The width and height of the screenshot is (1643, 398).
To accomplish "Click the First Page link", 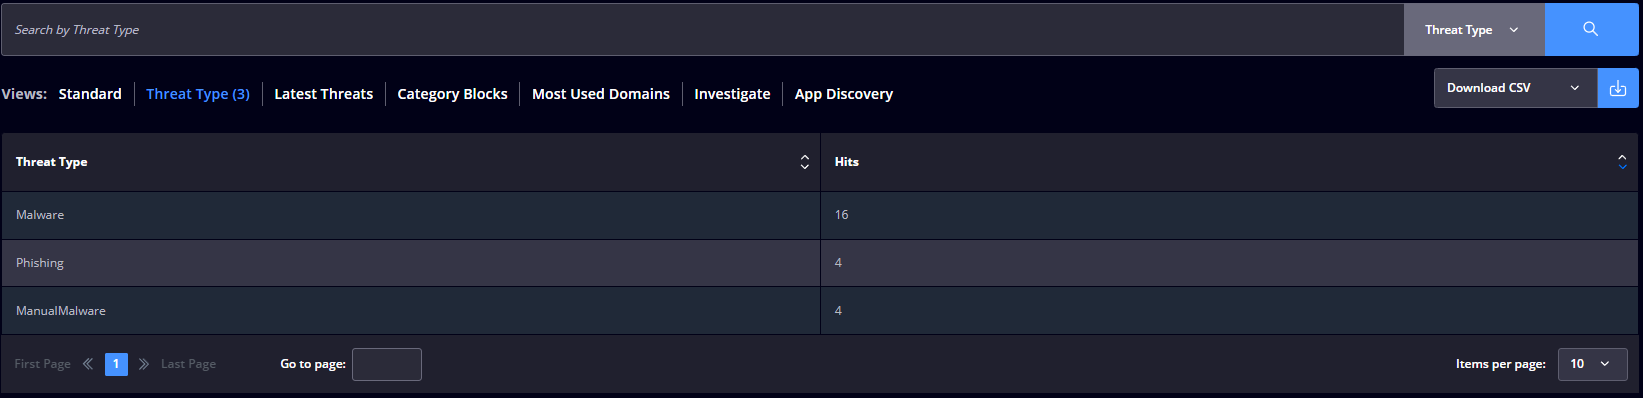I will coord(42,364).
